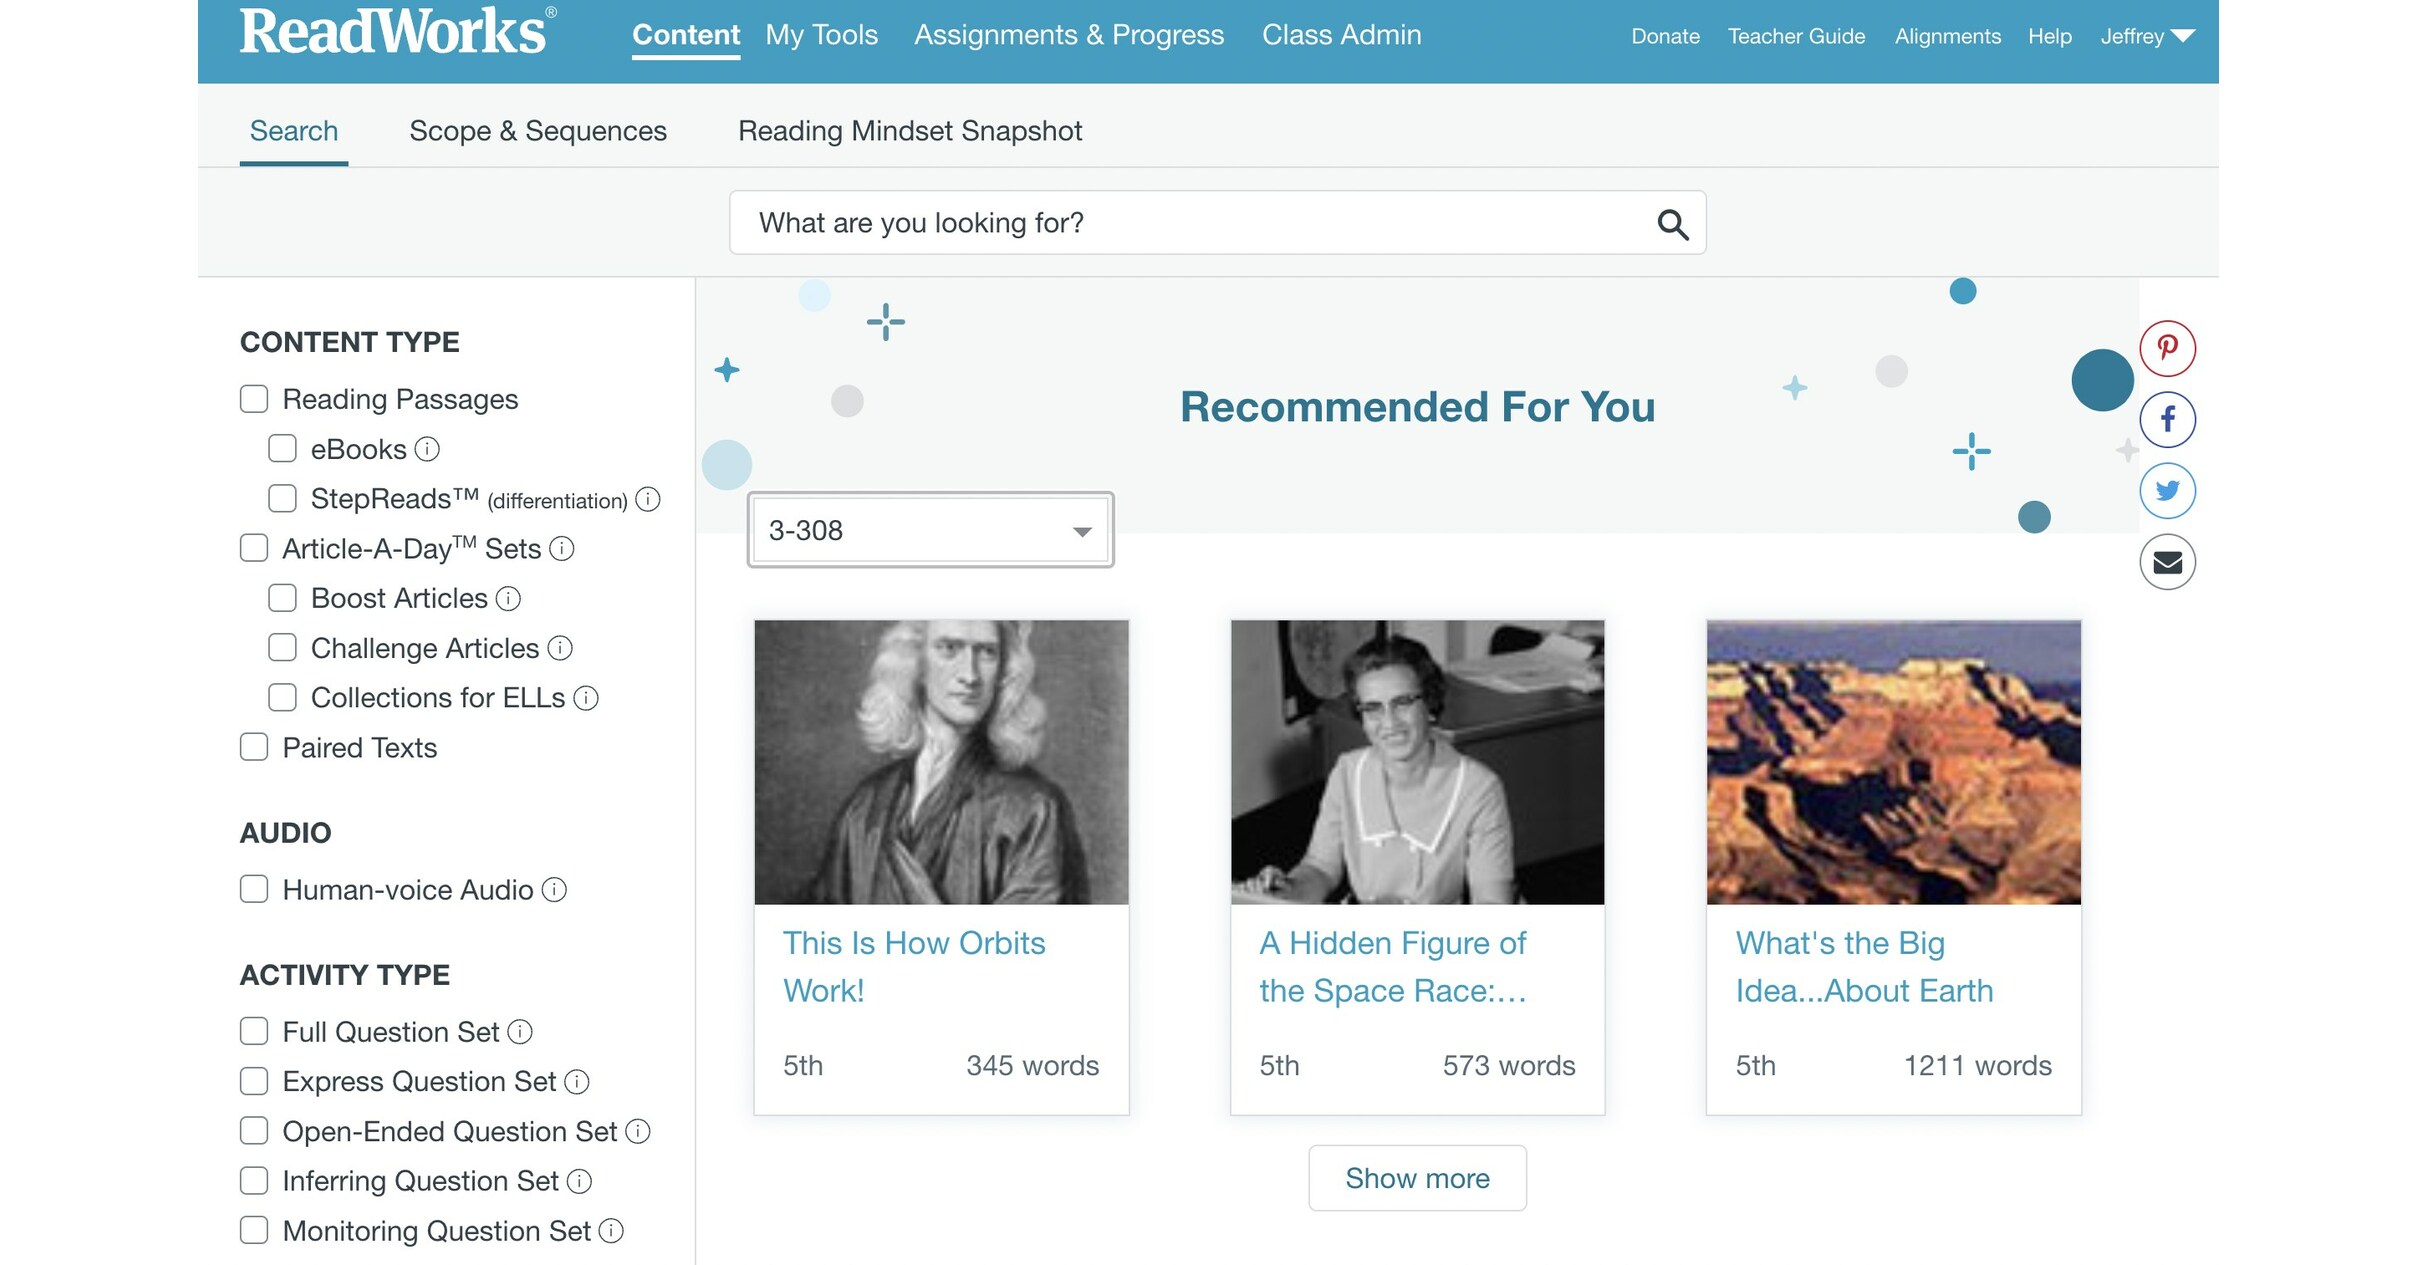The height and width of the screenshot is (1265, 2417).
Task: Share the page on Facebook
Action: [x=2167, y=419]
